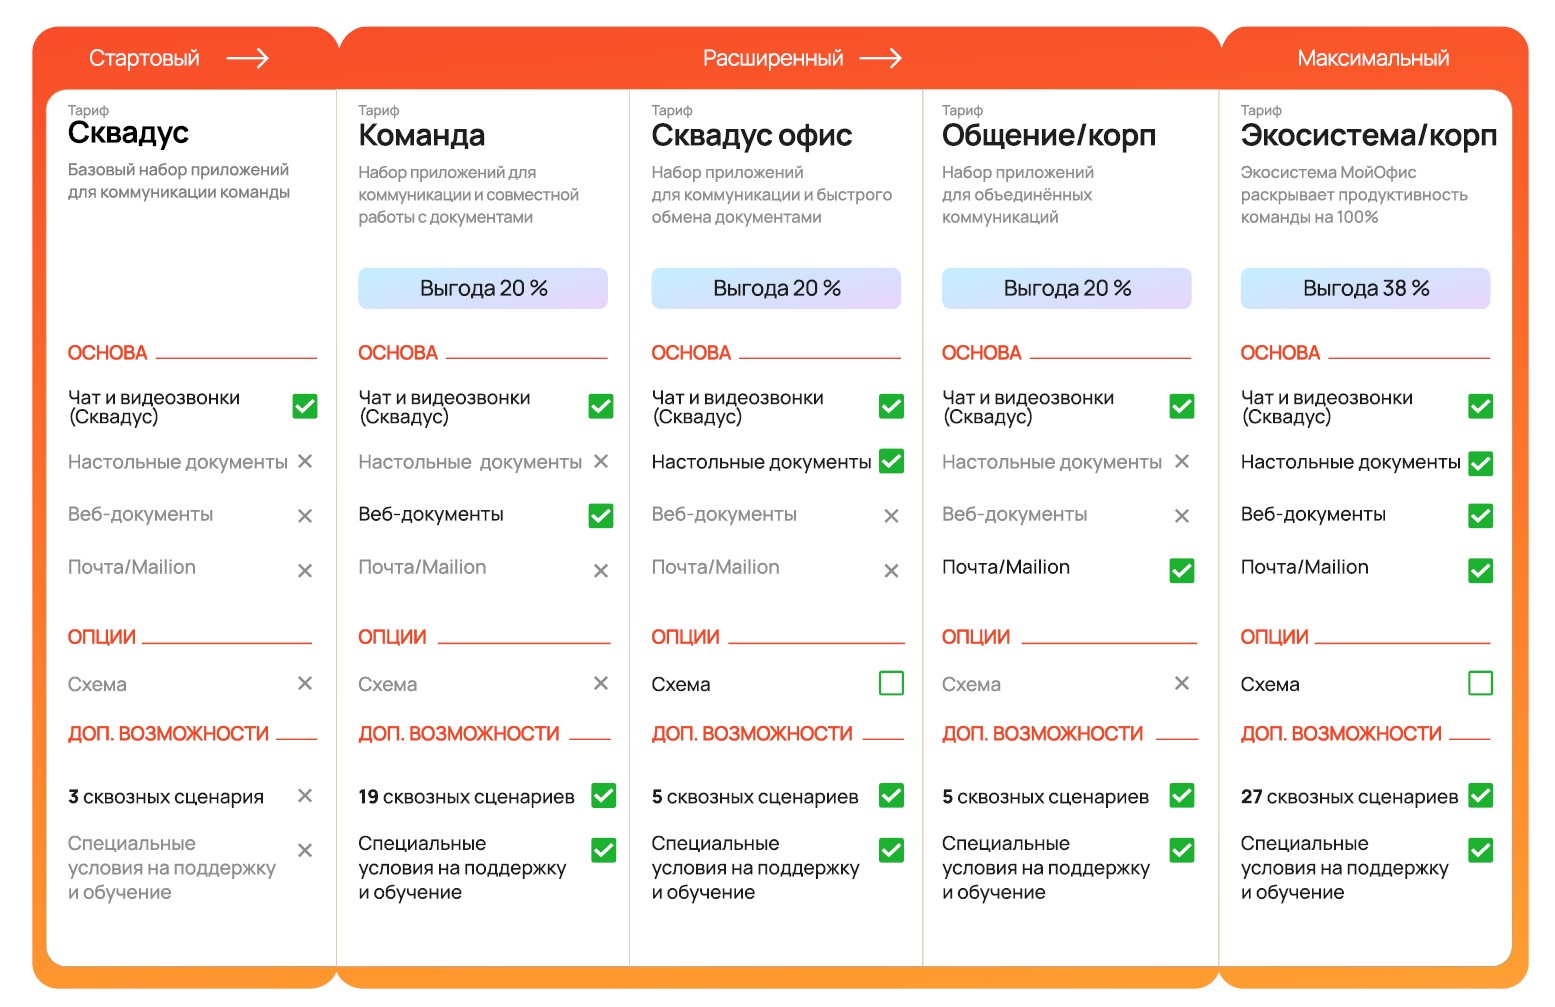Click the Сквадус офис plan heading
Viewport: 1555px width, 1007px height.
[x=751, y=135]
